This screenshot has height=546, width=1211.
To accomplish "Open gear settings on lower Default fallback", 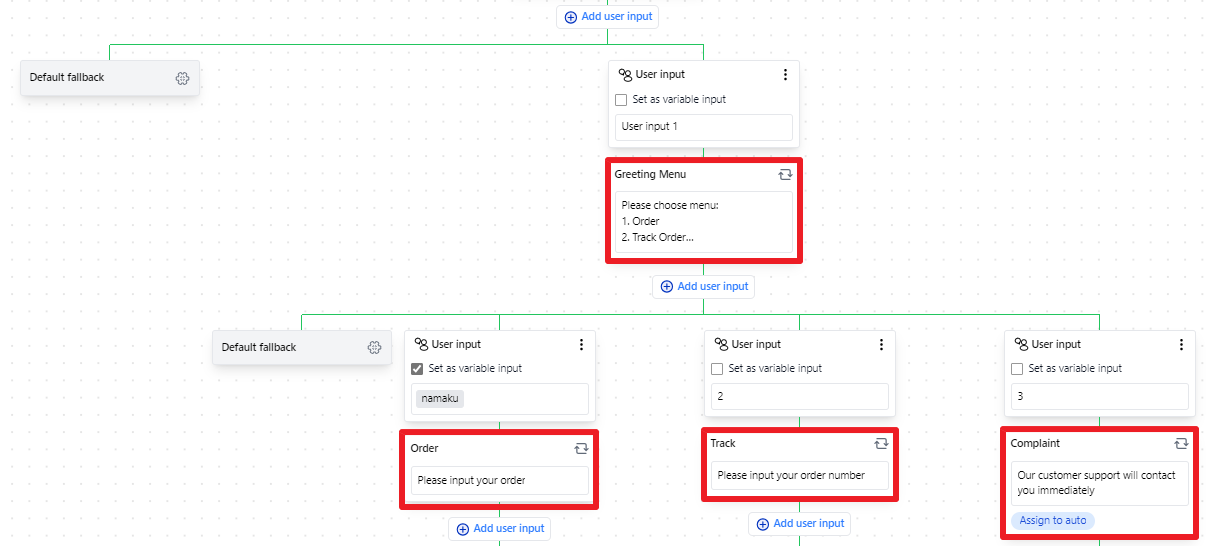I will pyautogui.click(x=374, y=348).
